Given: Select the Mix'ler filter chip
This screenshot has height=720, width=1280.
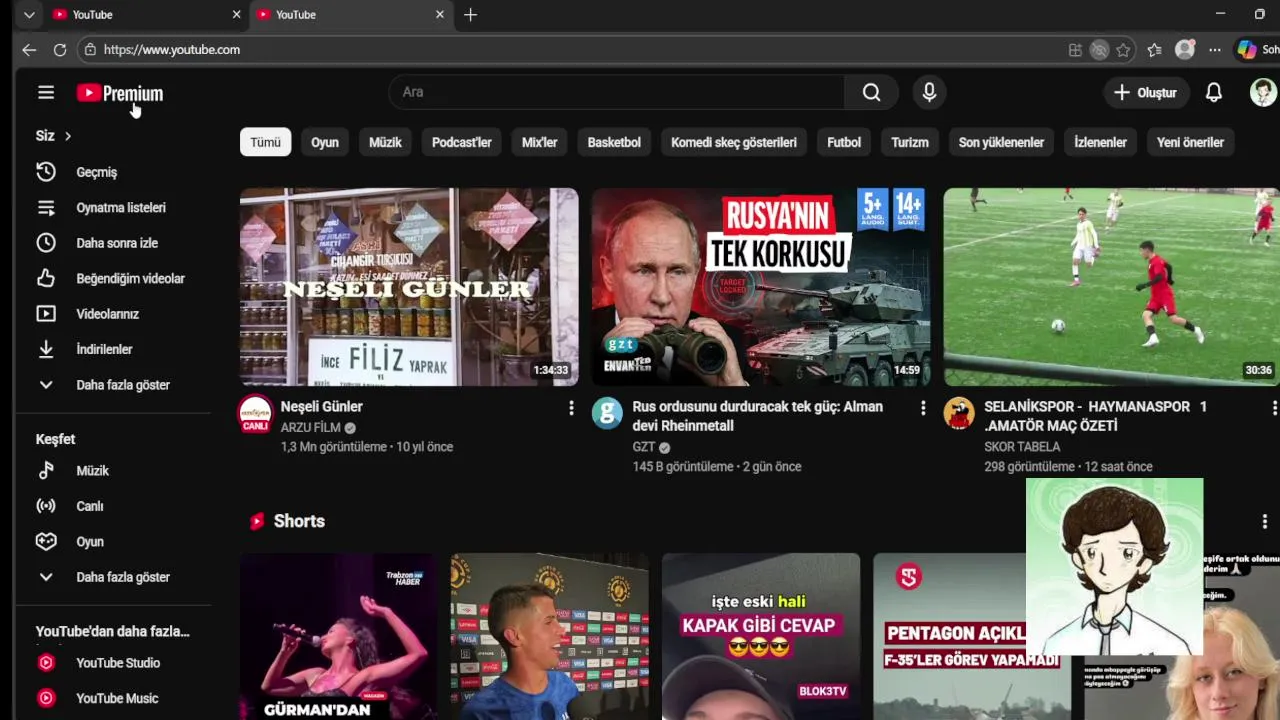Looking at the screenshot, I should tap(539, 142).
